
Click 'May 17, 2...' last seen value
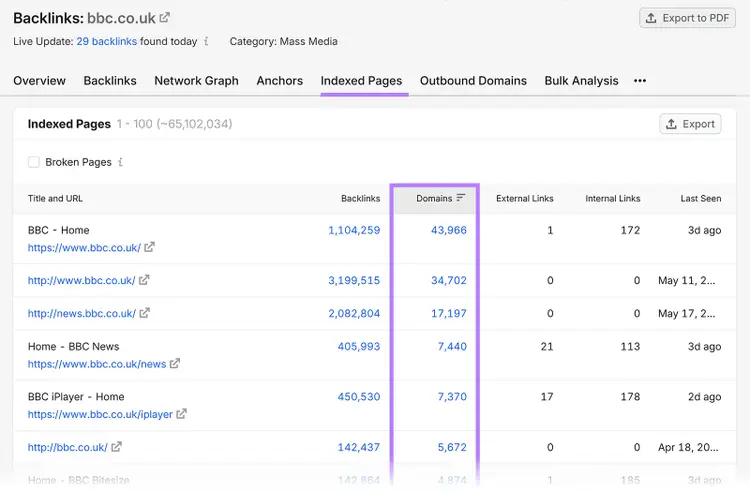(x=687, y=313)
